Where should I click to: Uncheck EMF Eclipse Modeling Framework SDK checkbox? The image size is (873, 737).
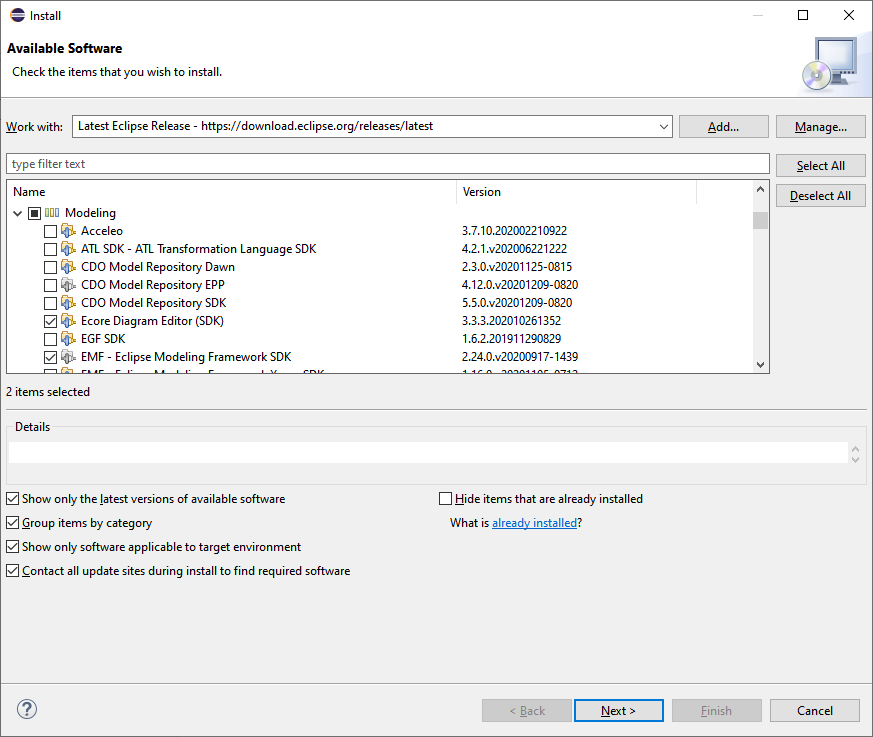click(50, 357)
